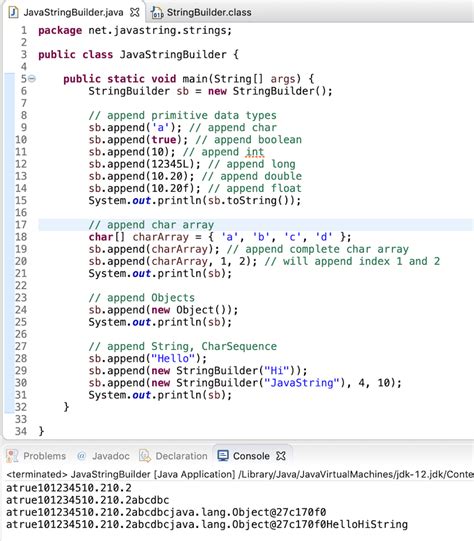Click sb.append(true) on line 10
The height and width of the screenshot is (541, 474).
(x=138, y=140)
